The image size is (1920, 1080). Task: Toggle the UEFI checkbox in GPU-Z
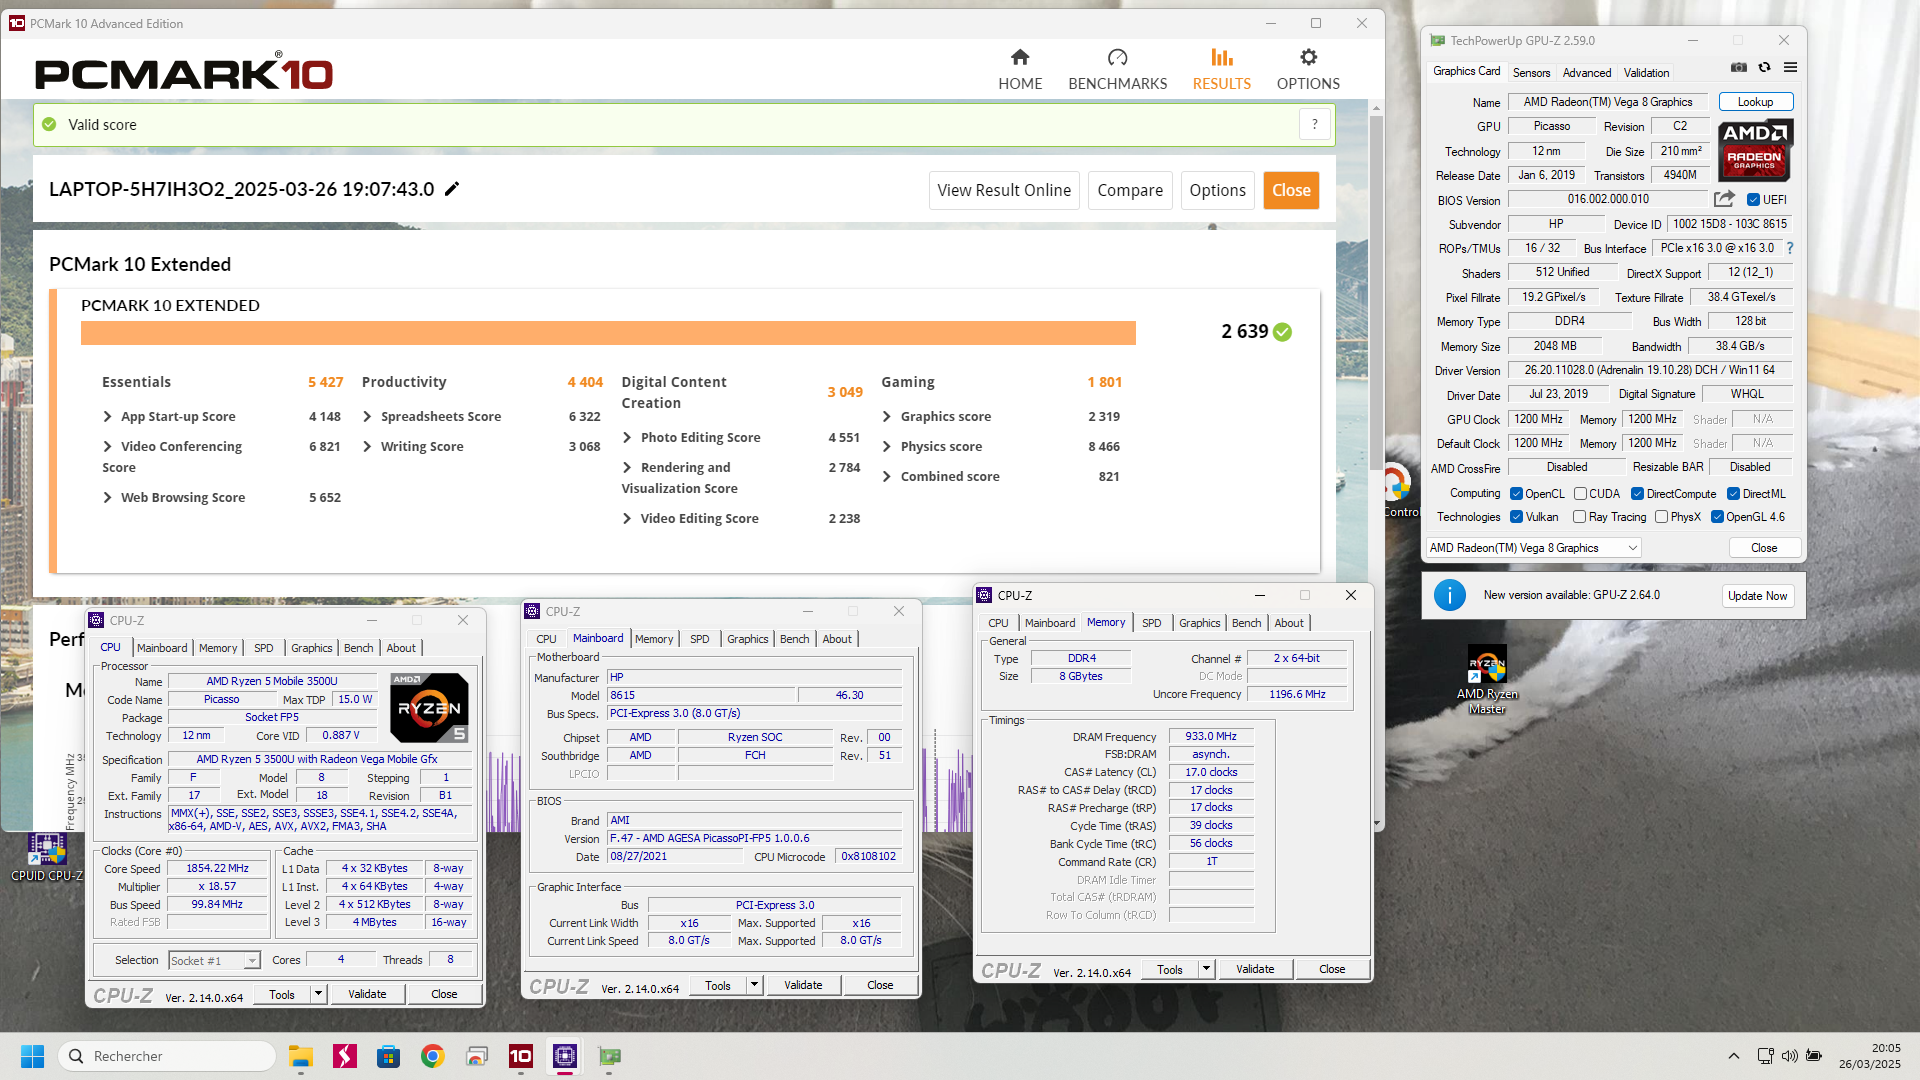(1753, 200)
